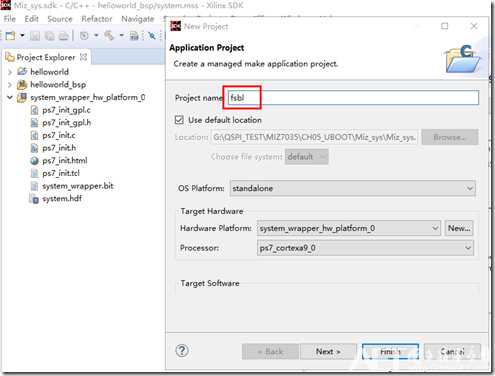Click the Cancel button
The image size is (495, 376).
(x=452, y=352)
